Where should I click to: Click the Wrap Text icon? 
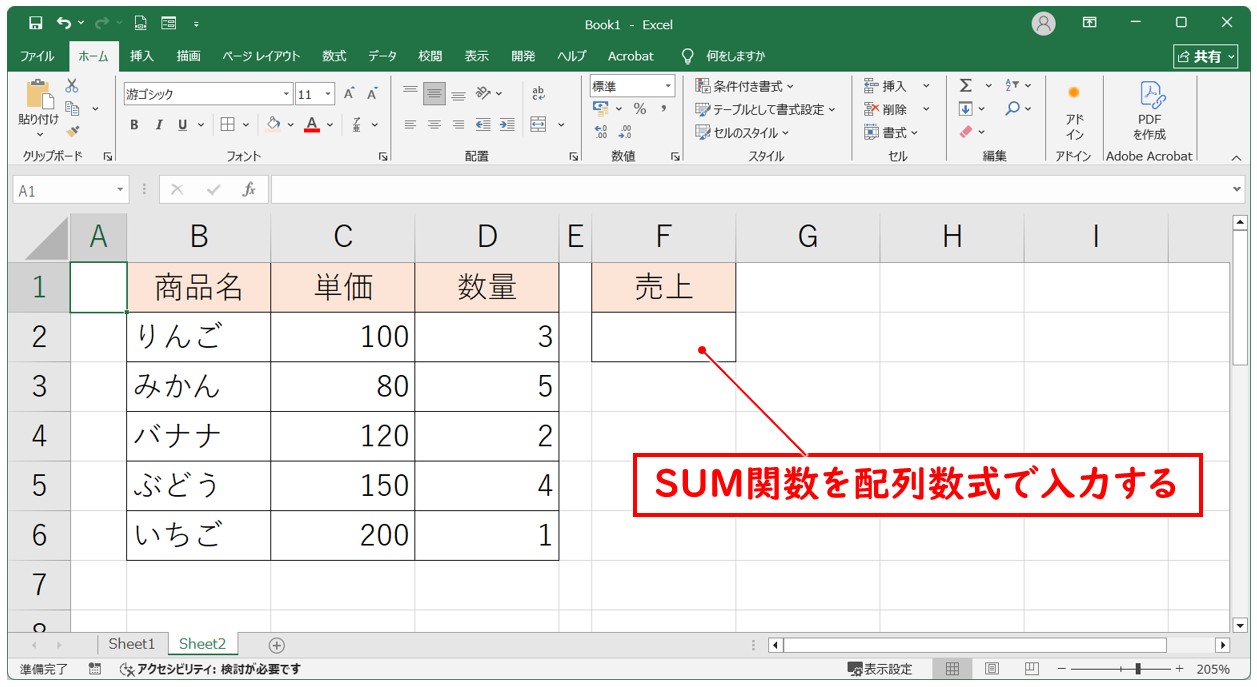point(538,93)
